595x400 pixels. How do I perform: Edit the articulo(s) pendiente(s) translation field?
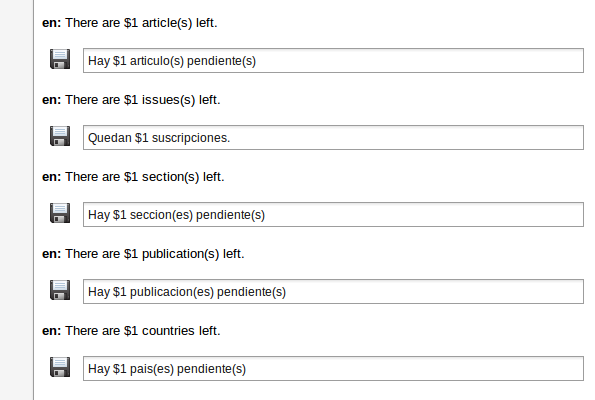tap(333, 61)
